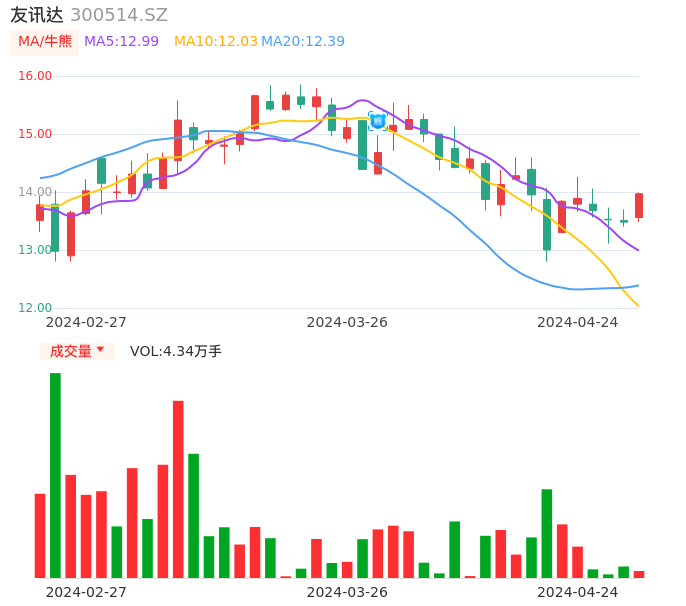Click the blue bear marker icon on chart
Viewport: 686px width, 606px height.
pyautogui.click(x=378, y=121)
